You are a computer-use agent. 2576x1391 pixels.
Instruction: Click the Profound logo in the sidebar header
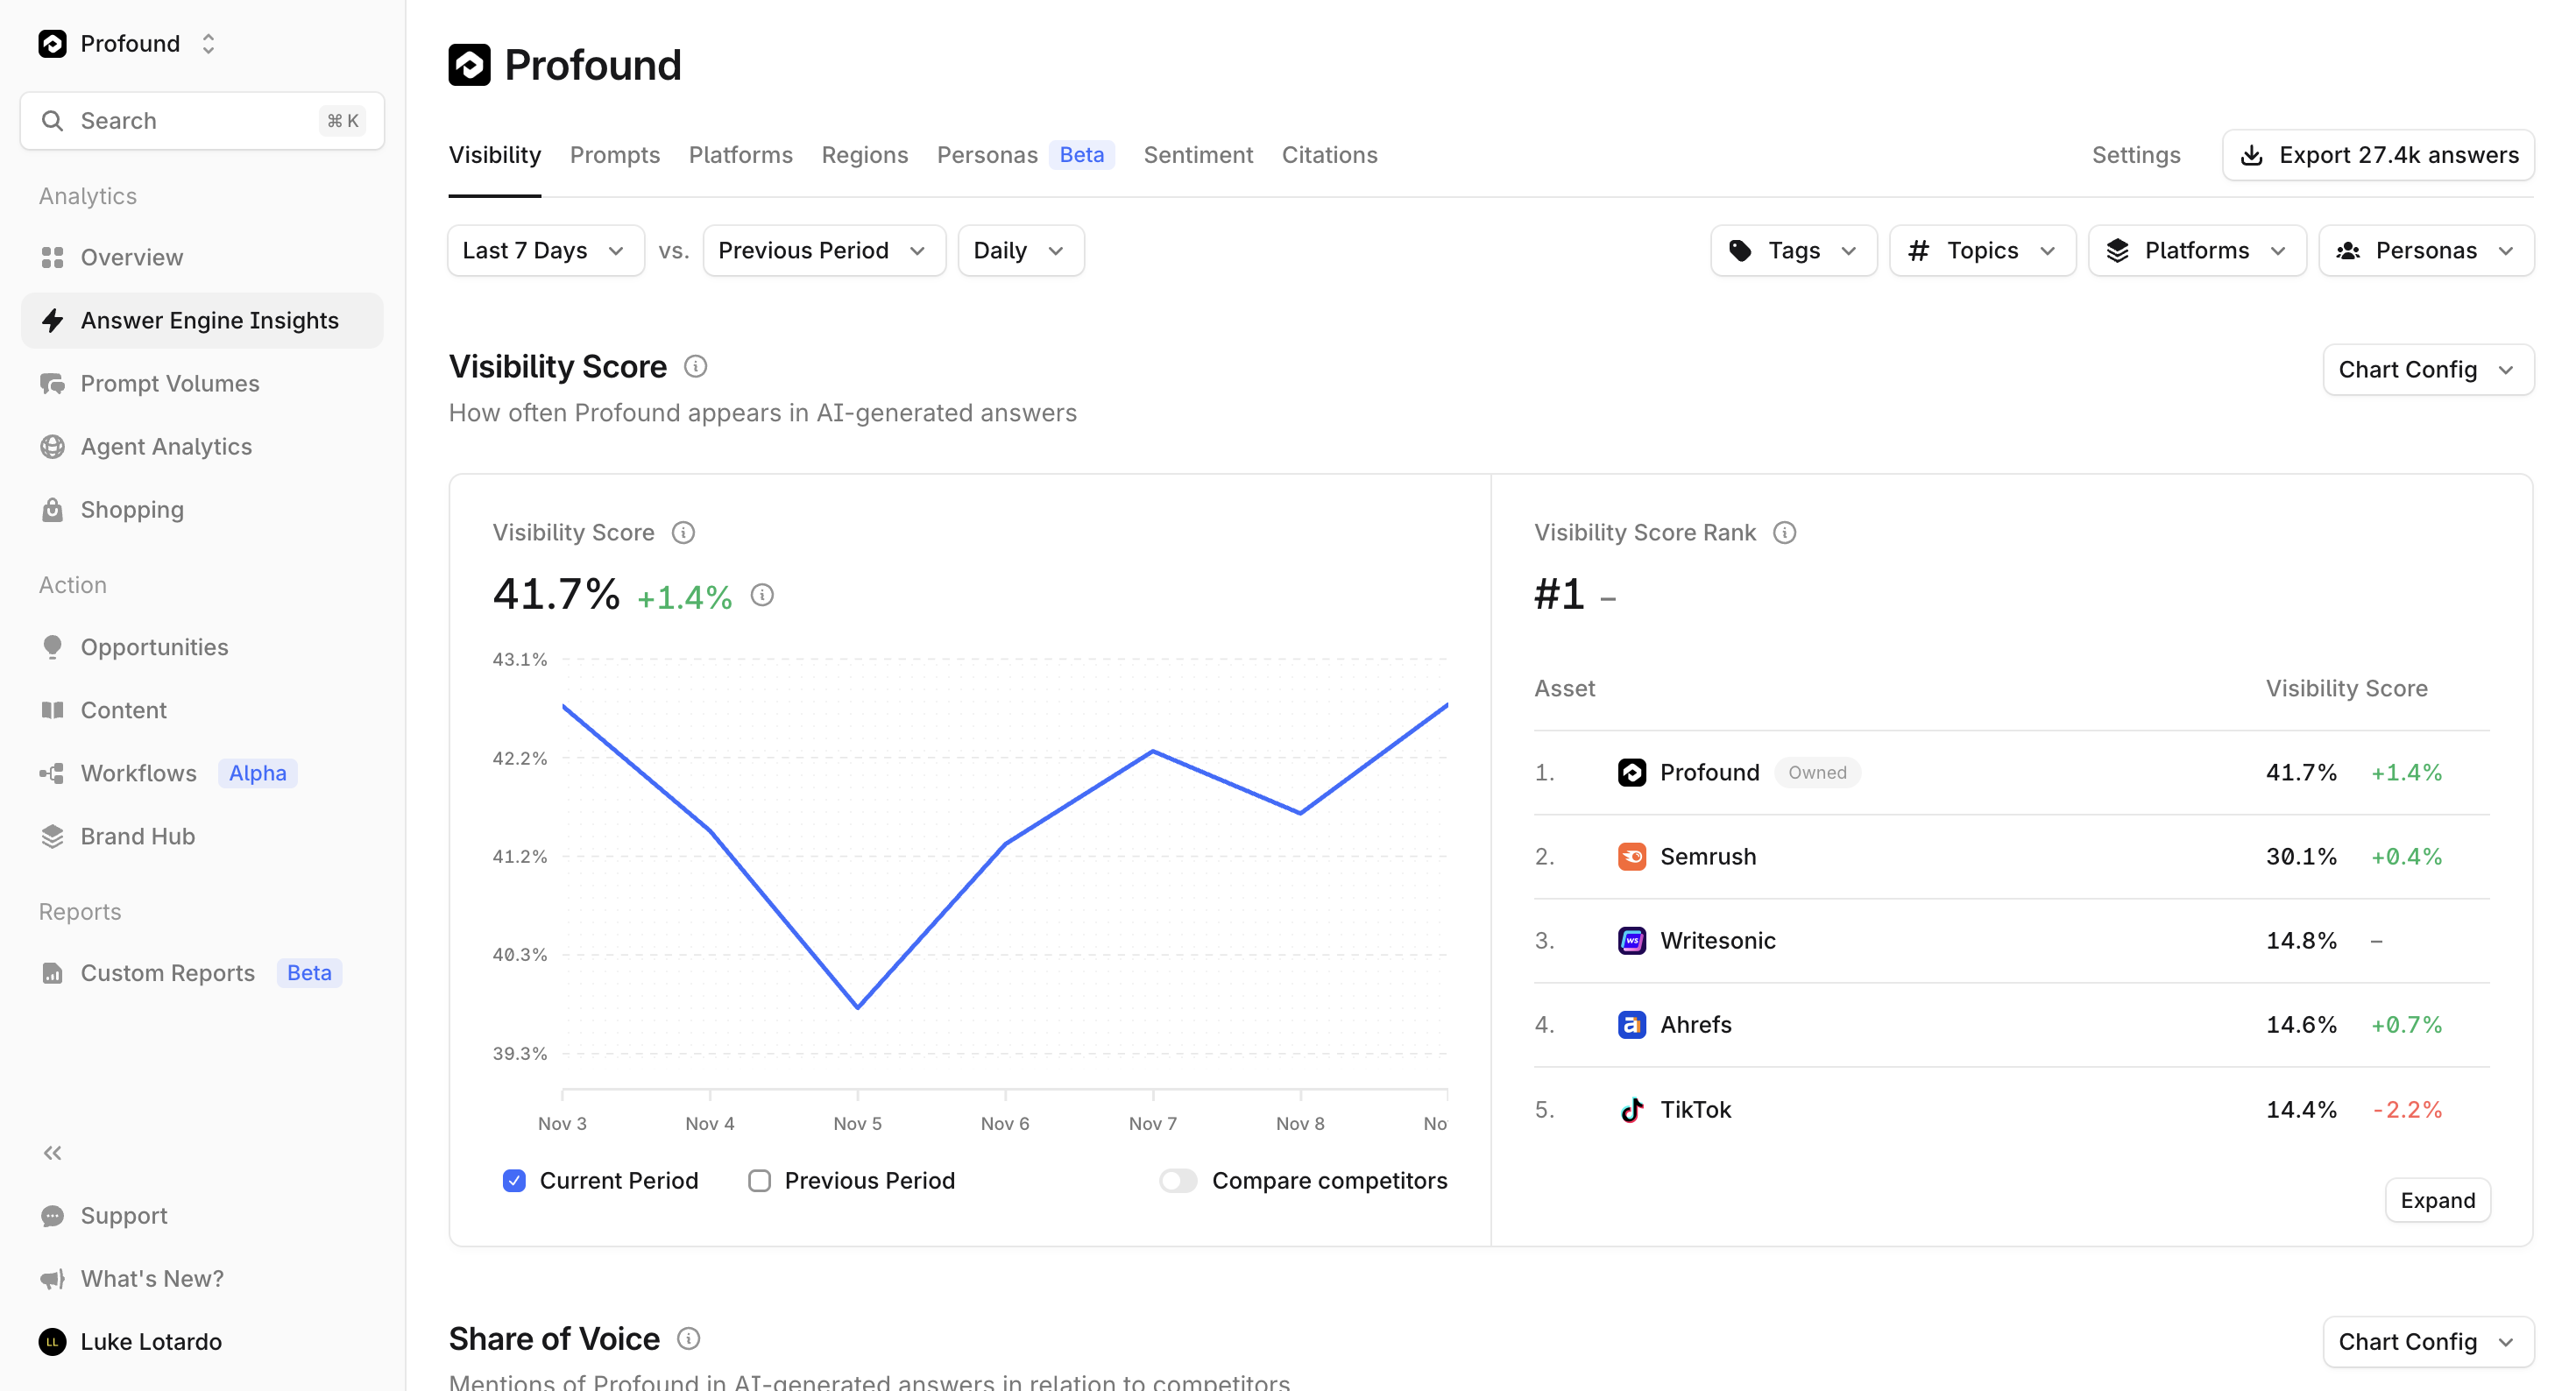coord(52,43)
